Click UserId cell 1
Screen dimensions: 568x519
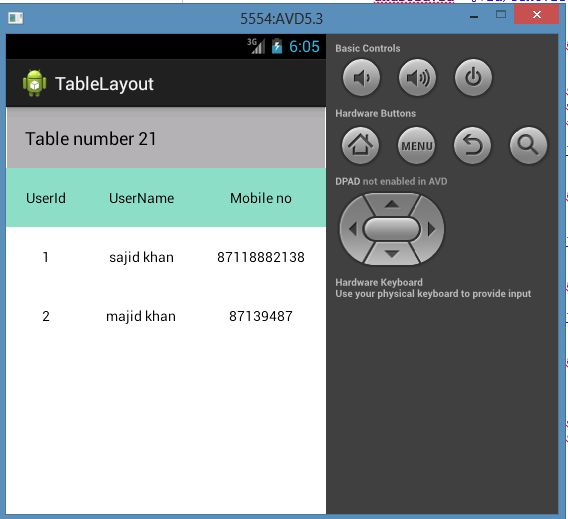tap(46, 257)
